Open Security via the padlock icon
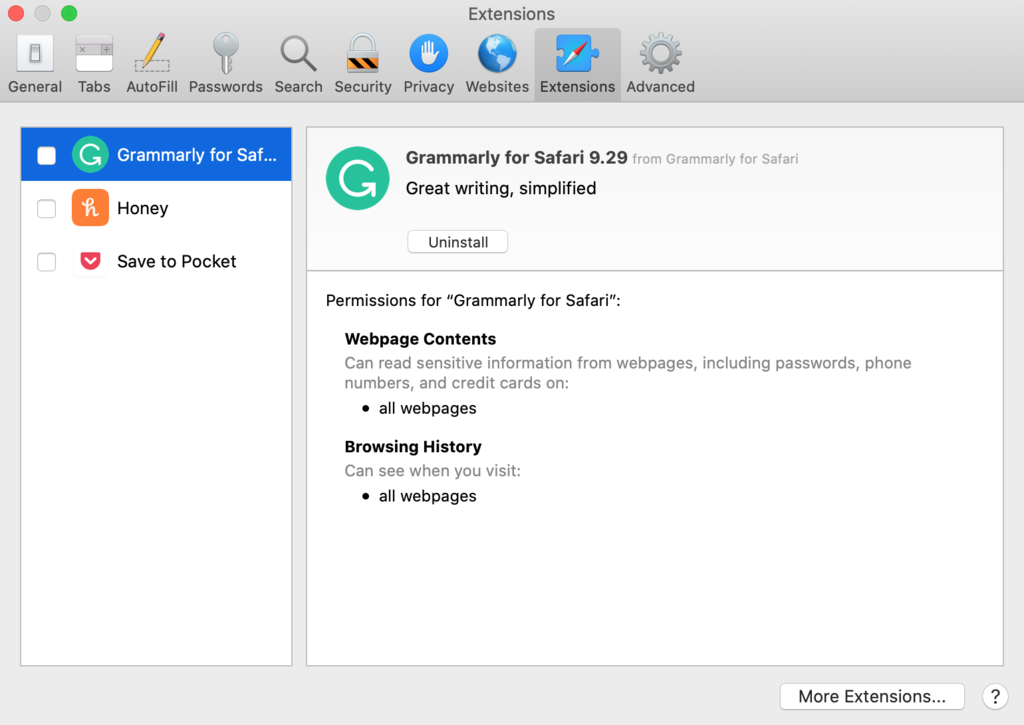1024x725 pixels. [362, 55]
